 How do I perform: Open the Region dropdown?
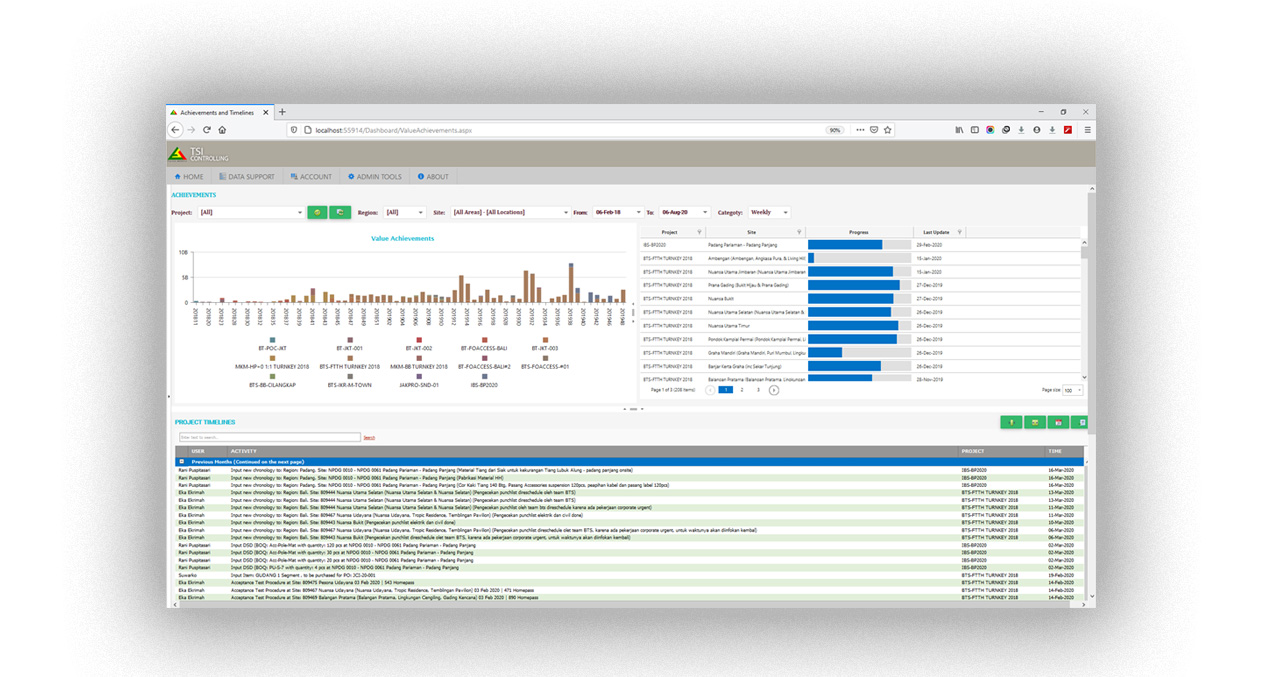click(x=405, y=212)
